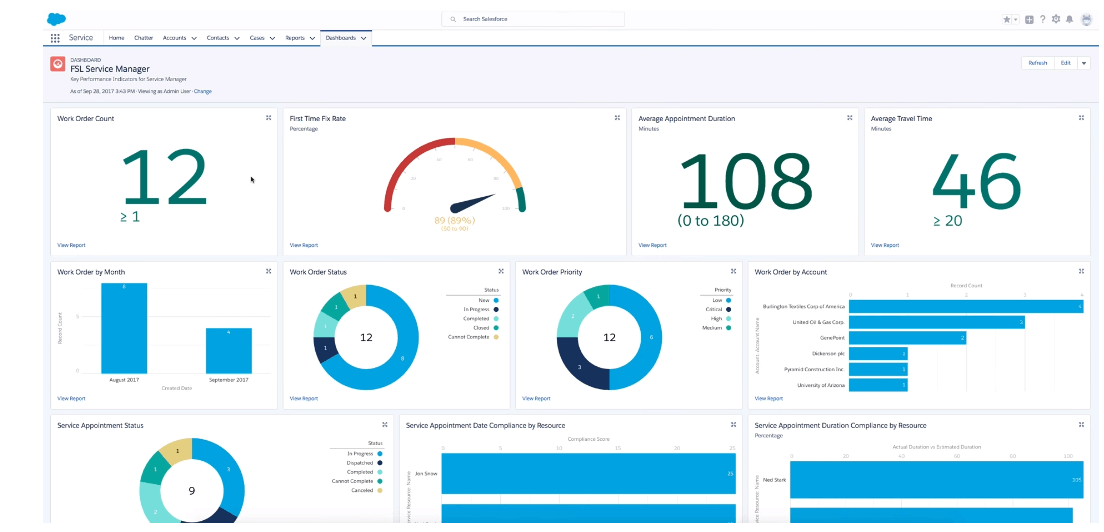
Task: View Report for First Time Fix Rate
Action: click(x=303, y=246)
